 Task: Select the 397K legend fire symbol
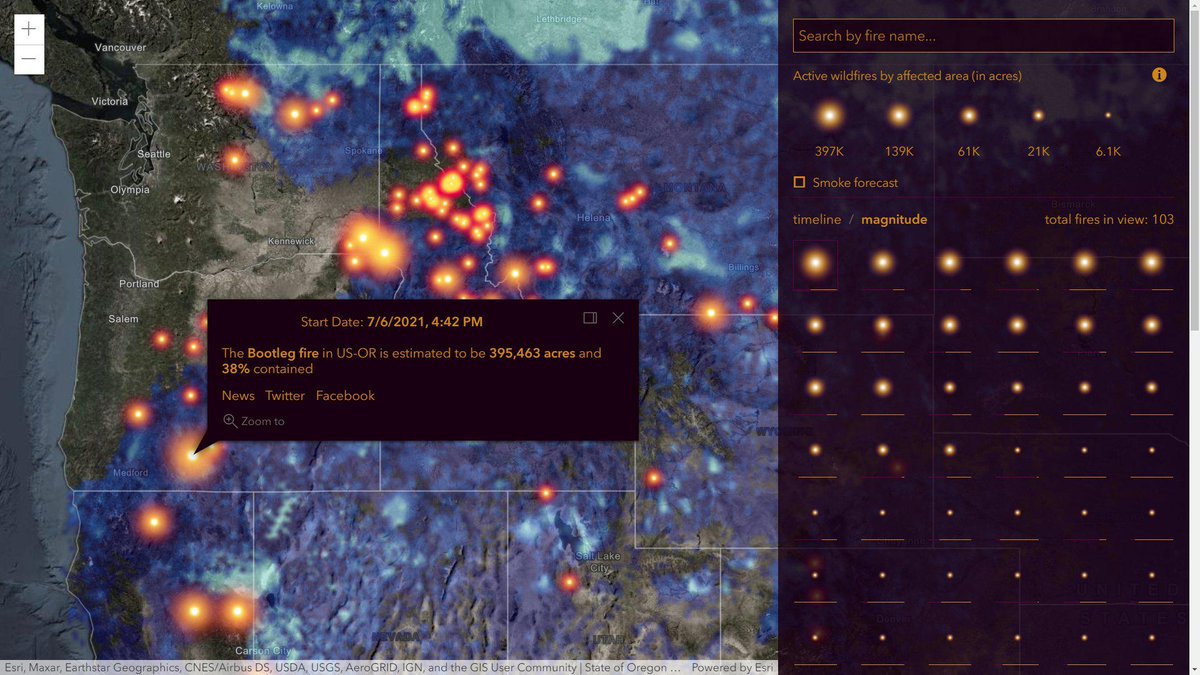pyautogui.click(x=829, y=116)
